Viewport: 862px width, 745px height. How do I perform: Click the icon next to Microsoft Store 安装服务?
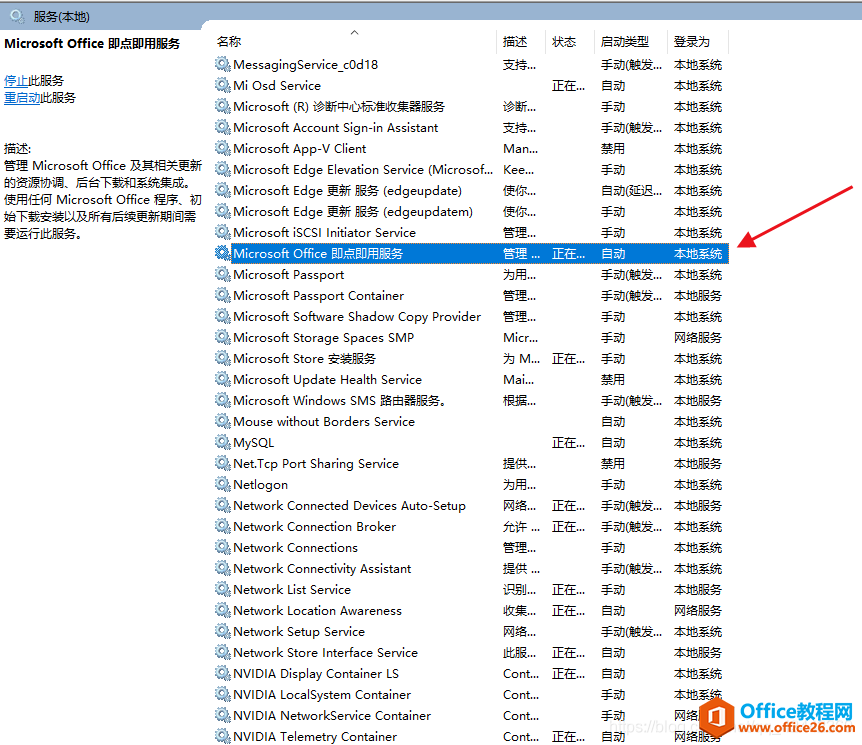[223, 358]
